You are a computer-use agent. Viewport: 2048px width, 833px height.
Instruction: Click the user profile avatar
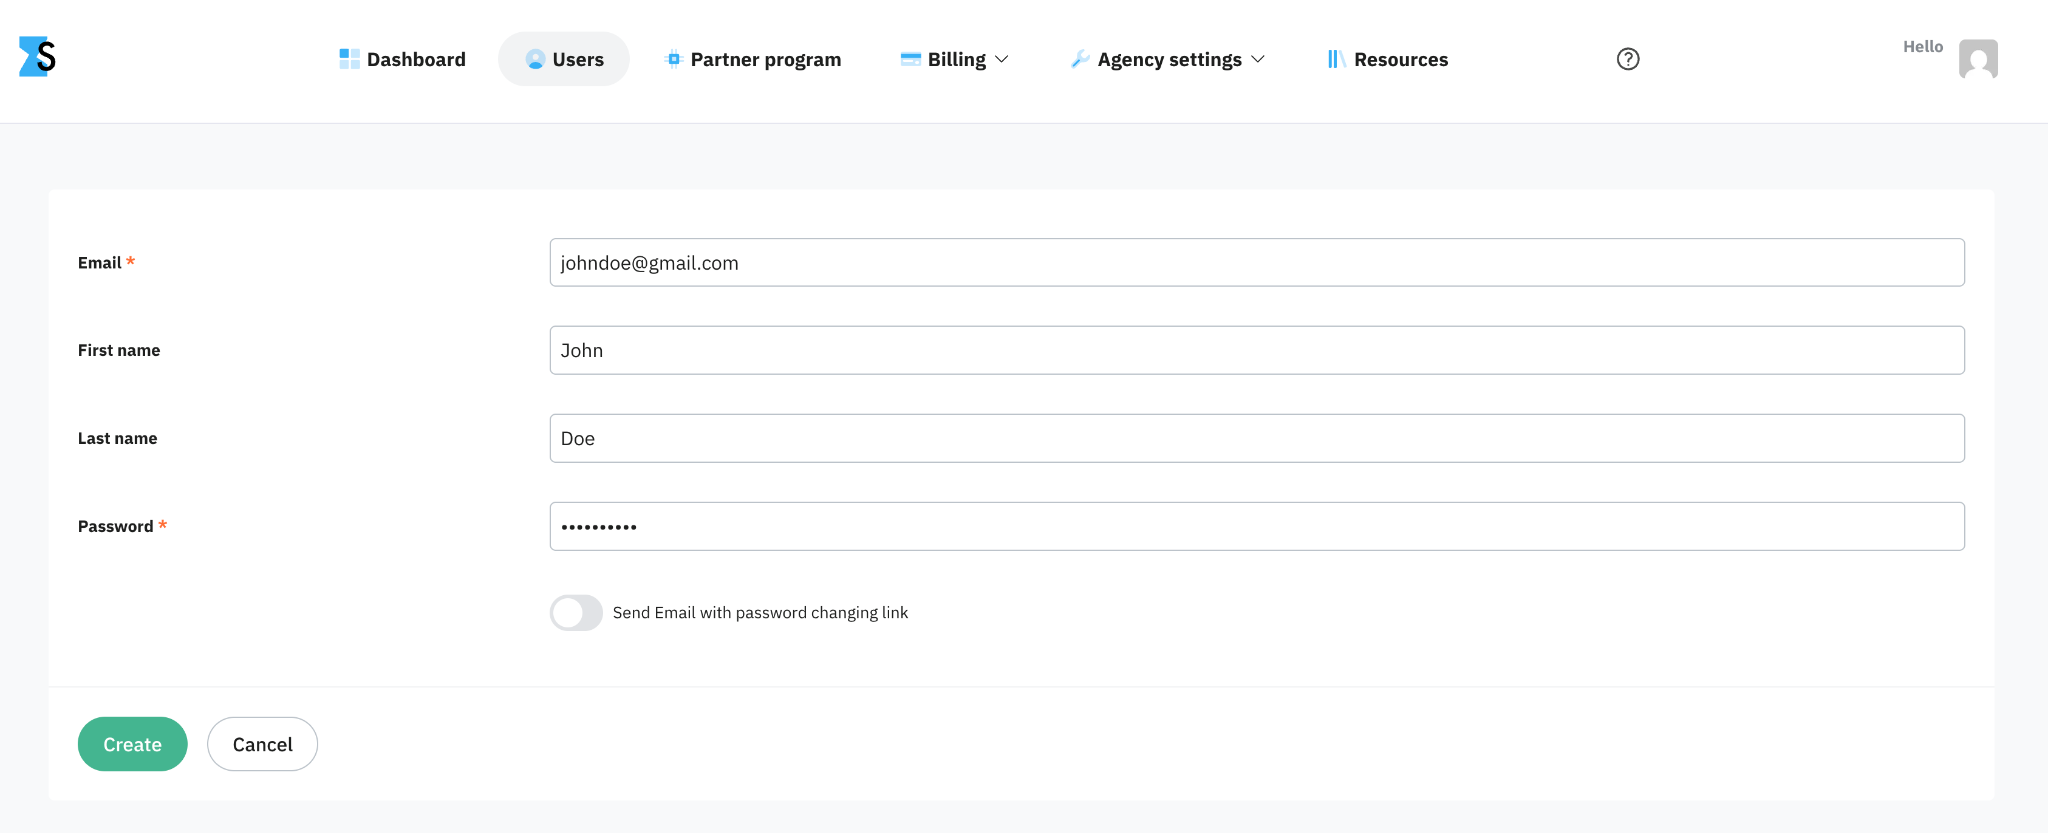tap(1978, 59)
